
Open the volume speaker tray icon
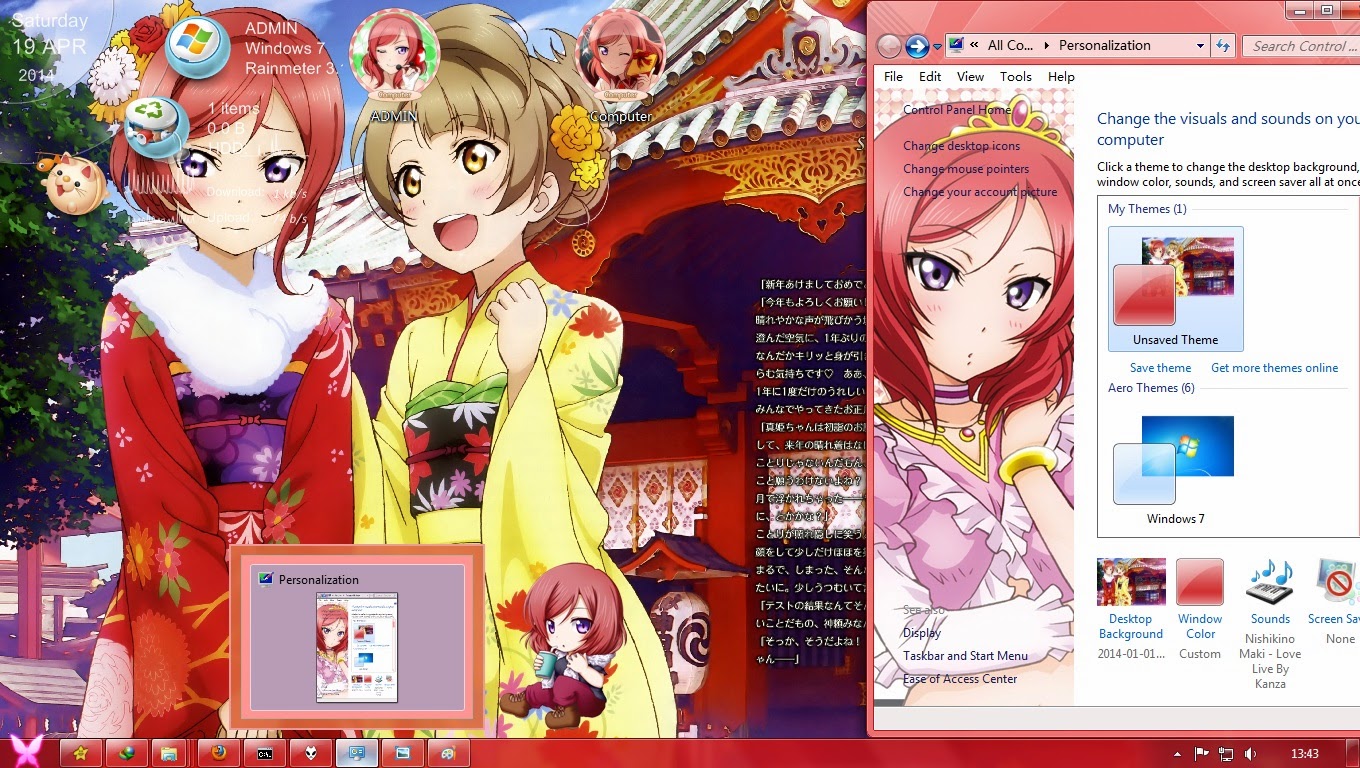1250,753
